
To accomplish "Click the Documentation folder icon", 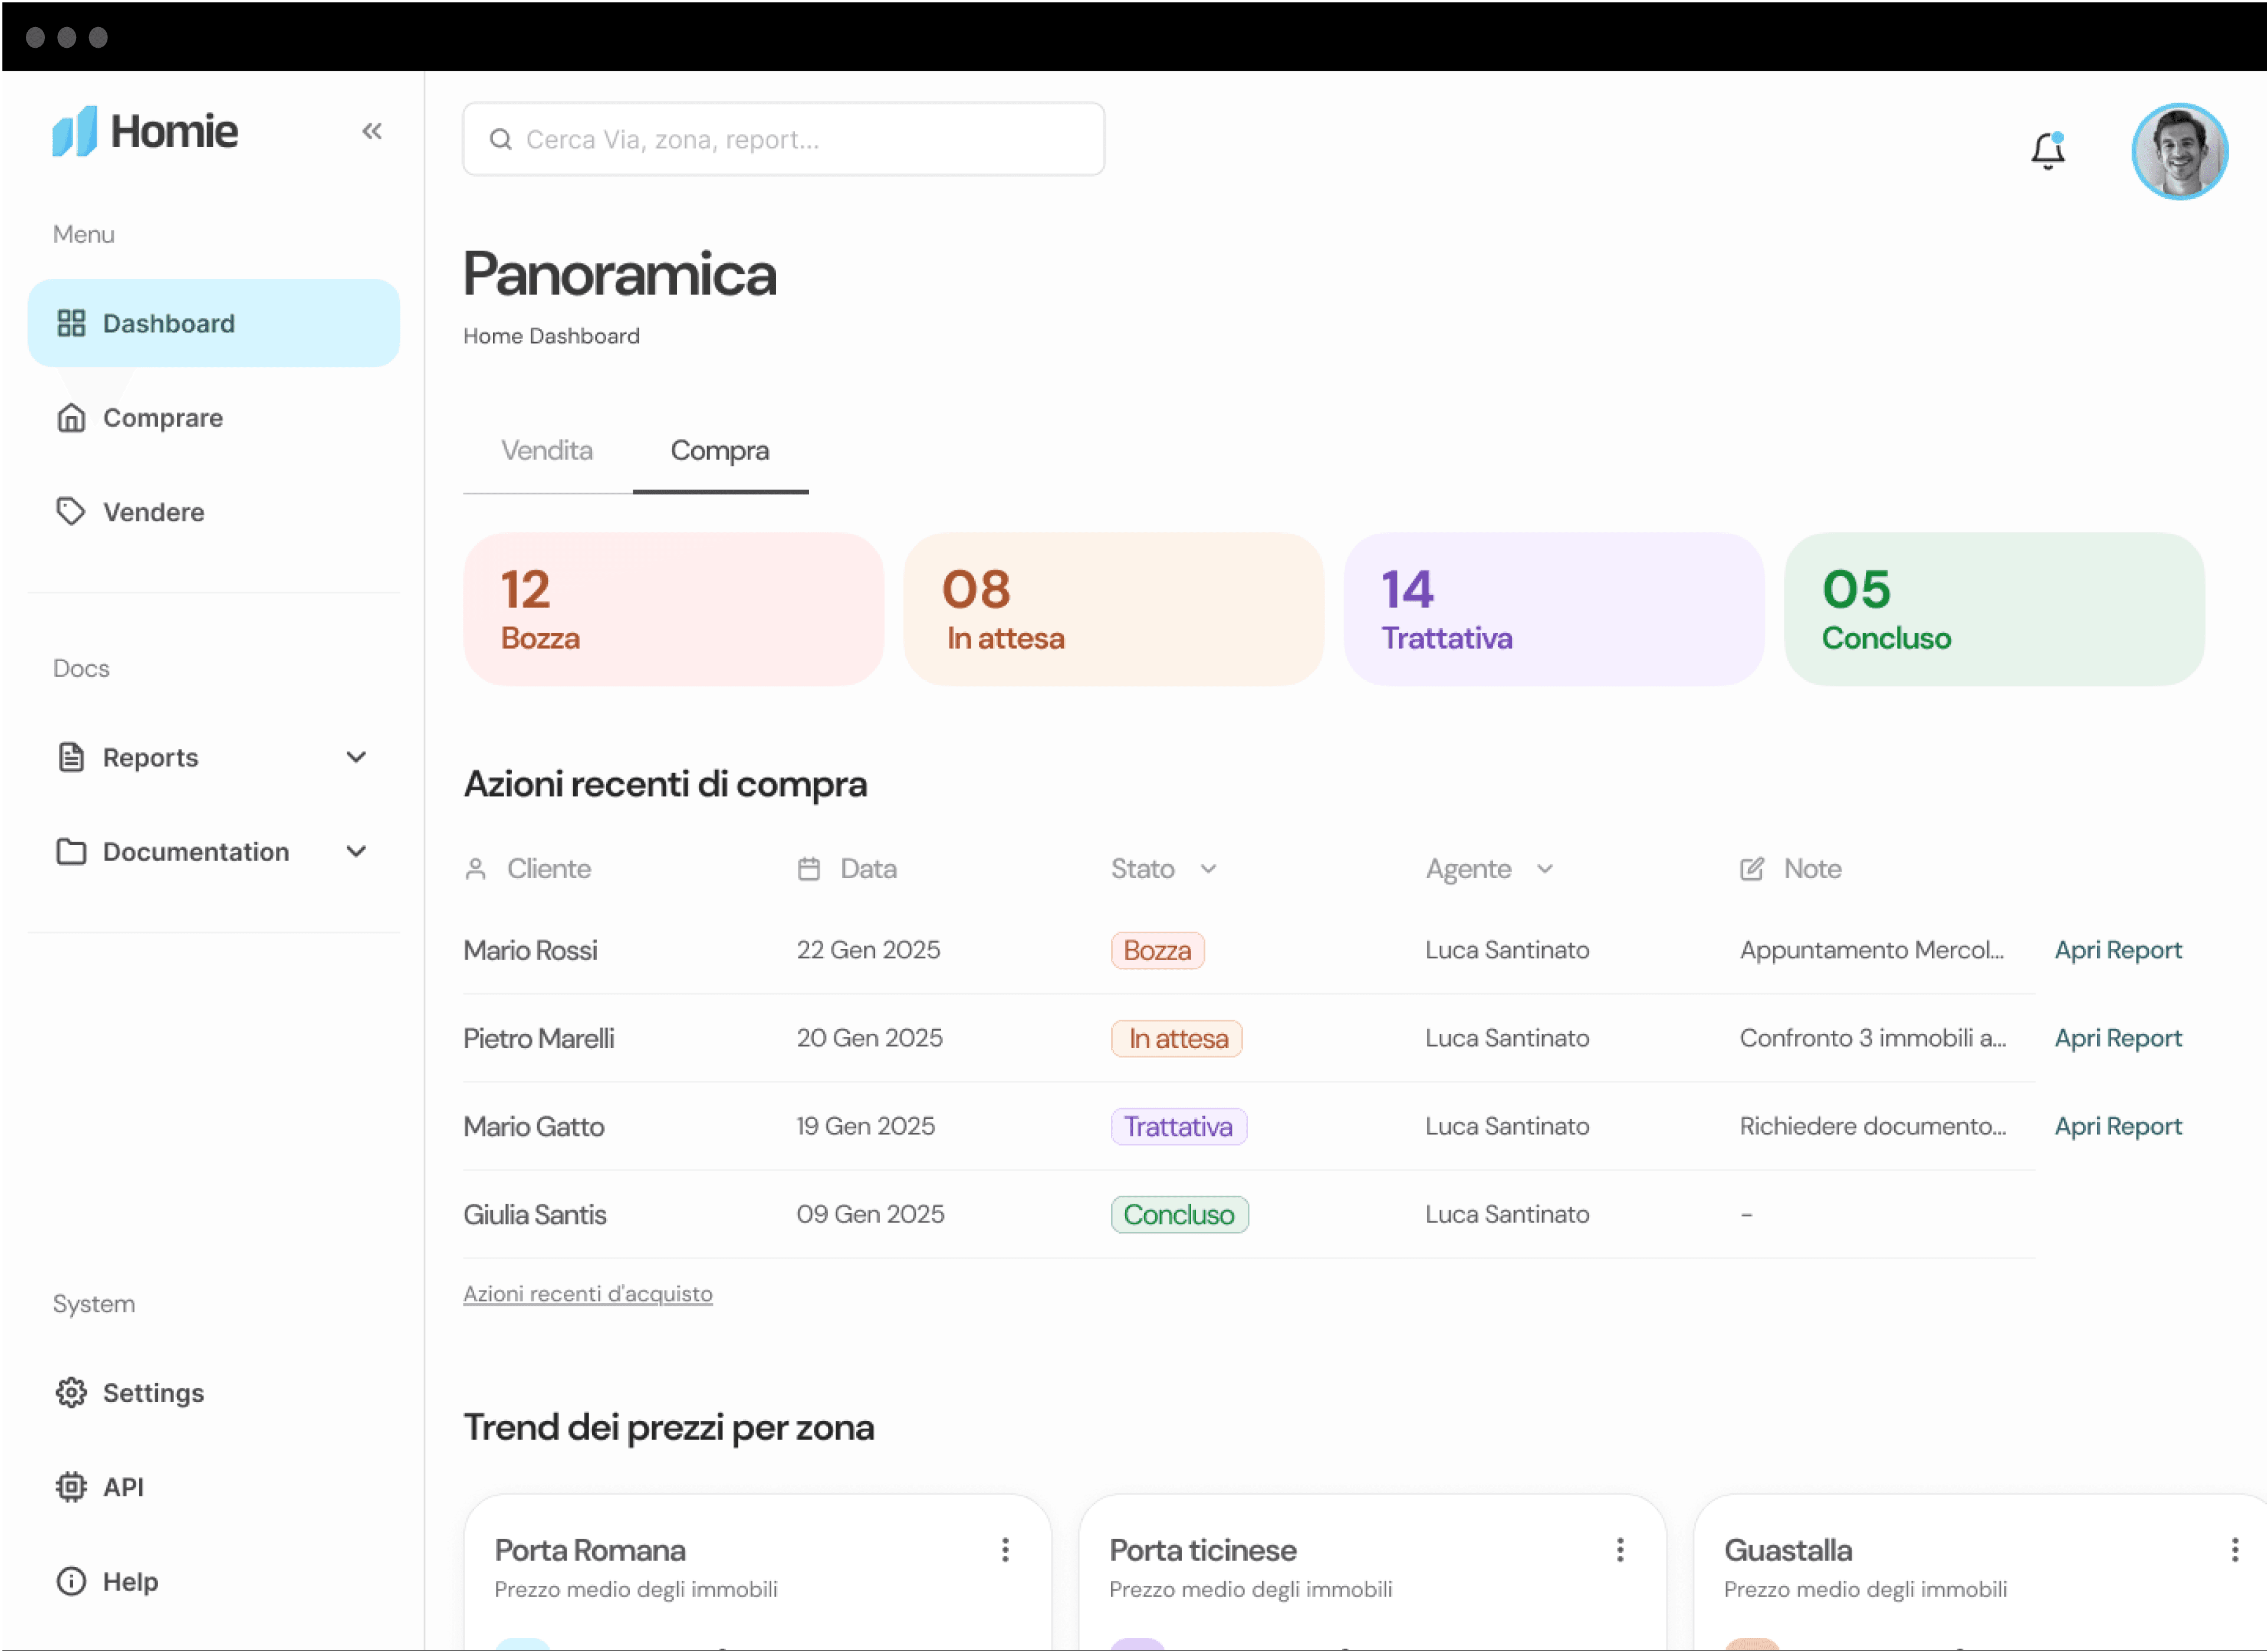I will tap(71, 851).
